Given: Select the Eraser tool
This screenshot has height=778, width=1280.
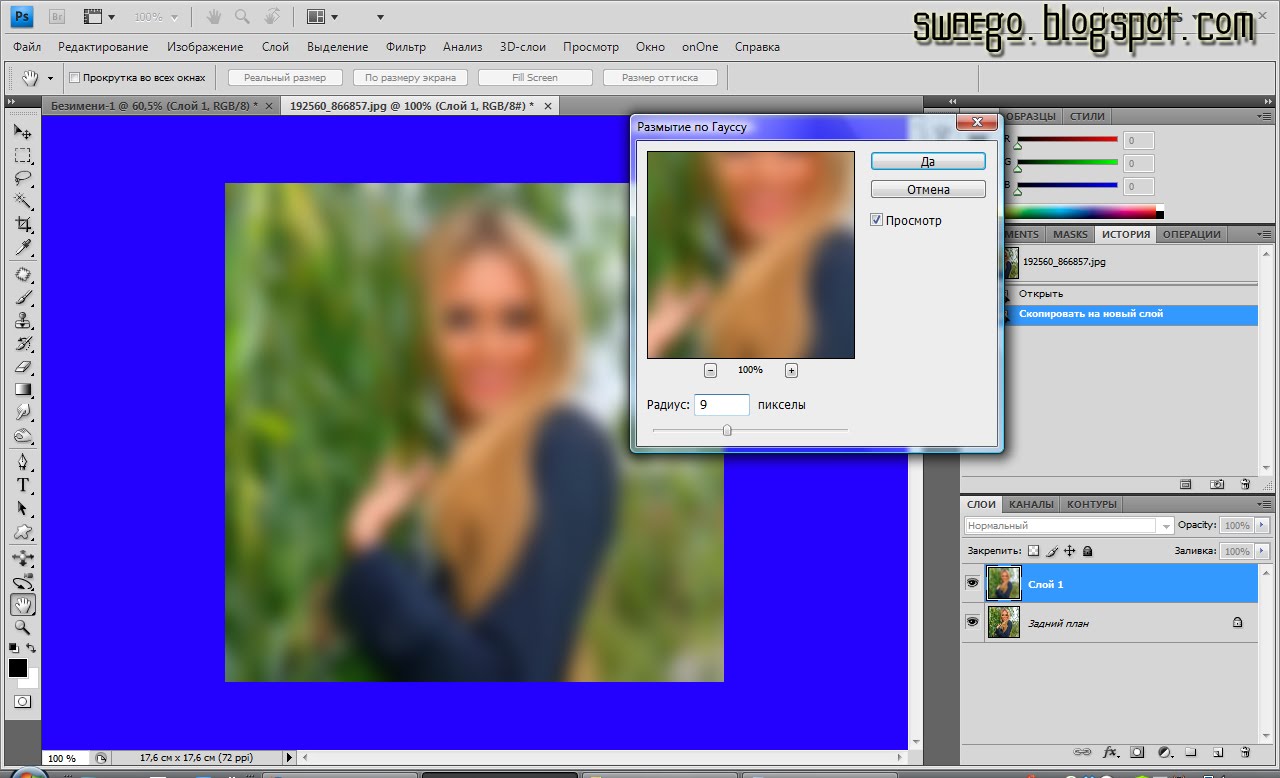Looking at the screenshot, I should [22, 367].
